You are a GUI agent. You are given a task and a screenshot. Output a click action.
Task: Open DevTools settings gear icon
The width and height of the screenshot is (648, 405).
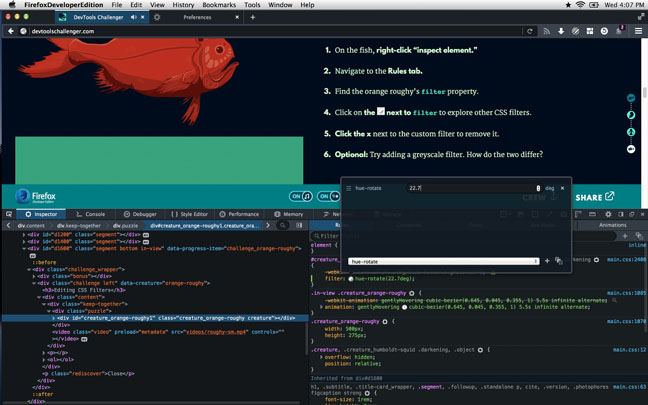tap(608, 214)
